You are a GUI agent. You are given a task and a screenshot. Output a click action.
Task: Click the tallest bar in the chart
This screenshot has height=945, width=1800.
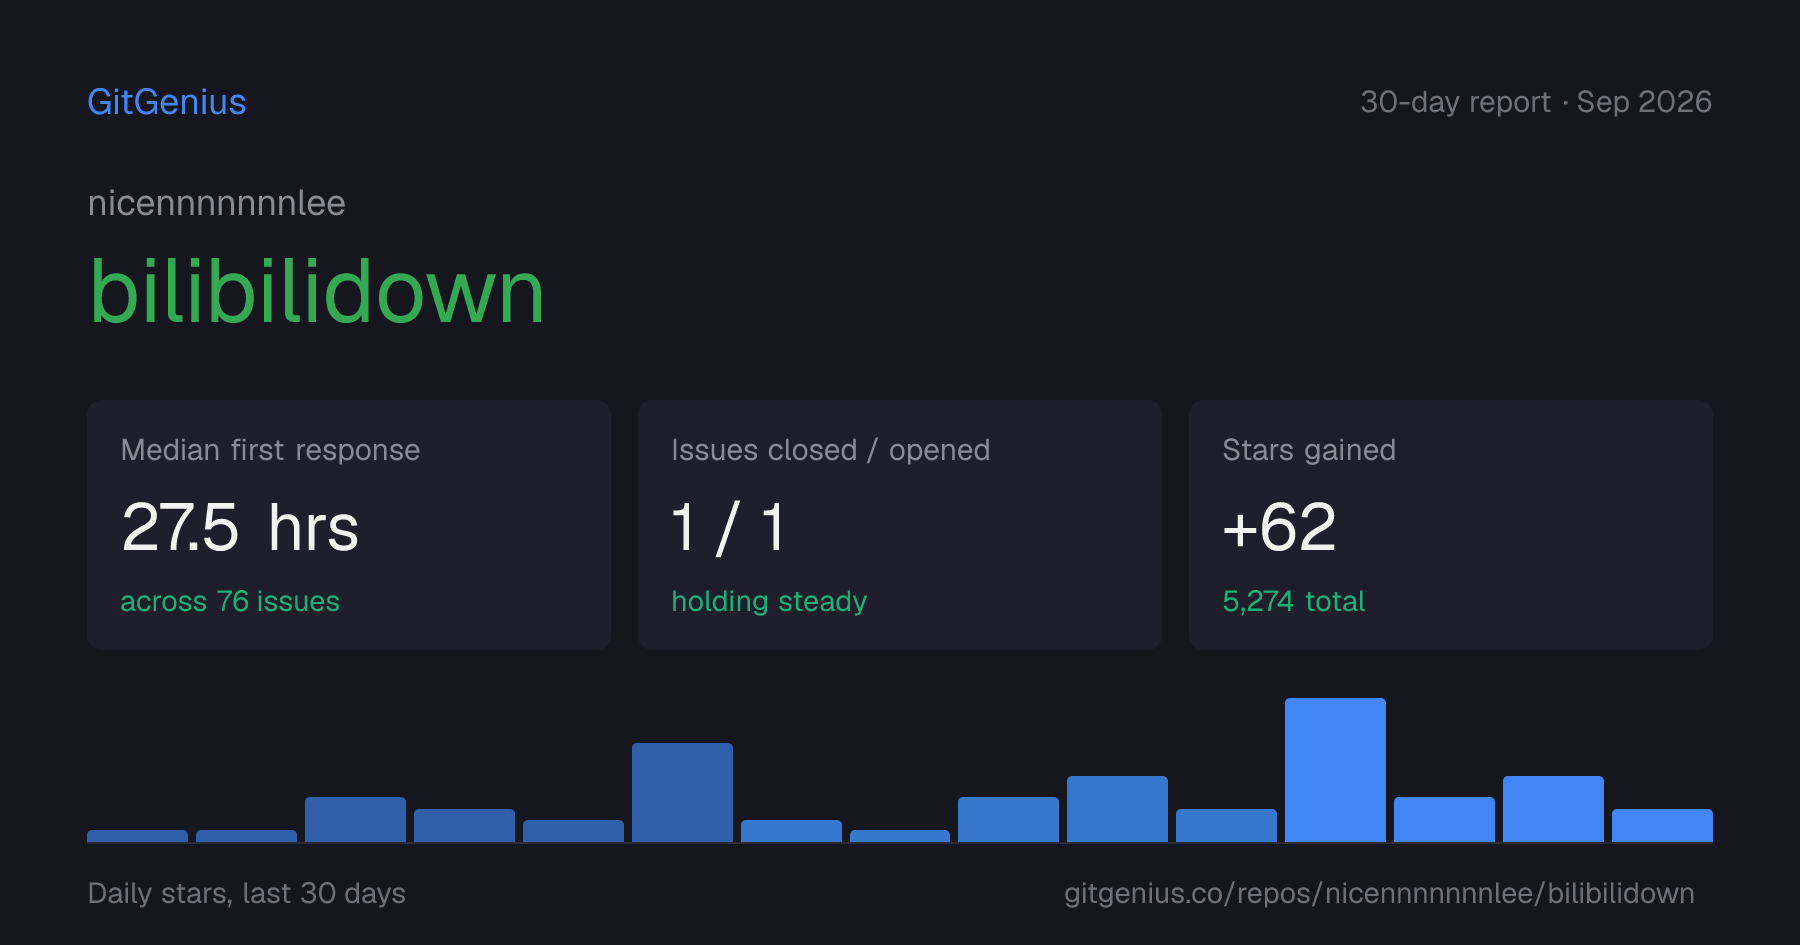click(x=1335, y=770)
